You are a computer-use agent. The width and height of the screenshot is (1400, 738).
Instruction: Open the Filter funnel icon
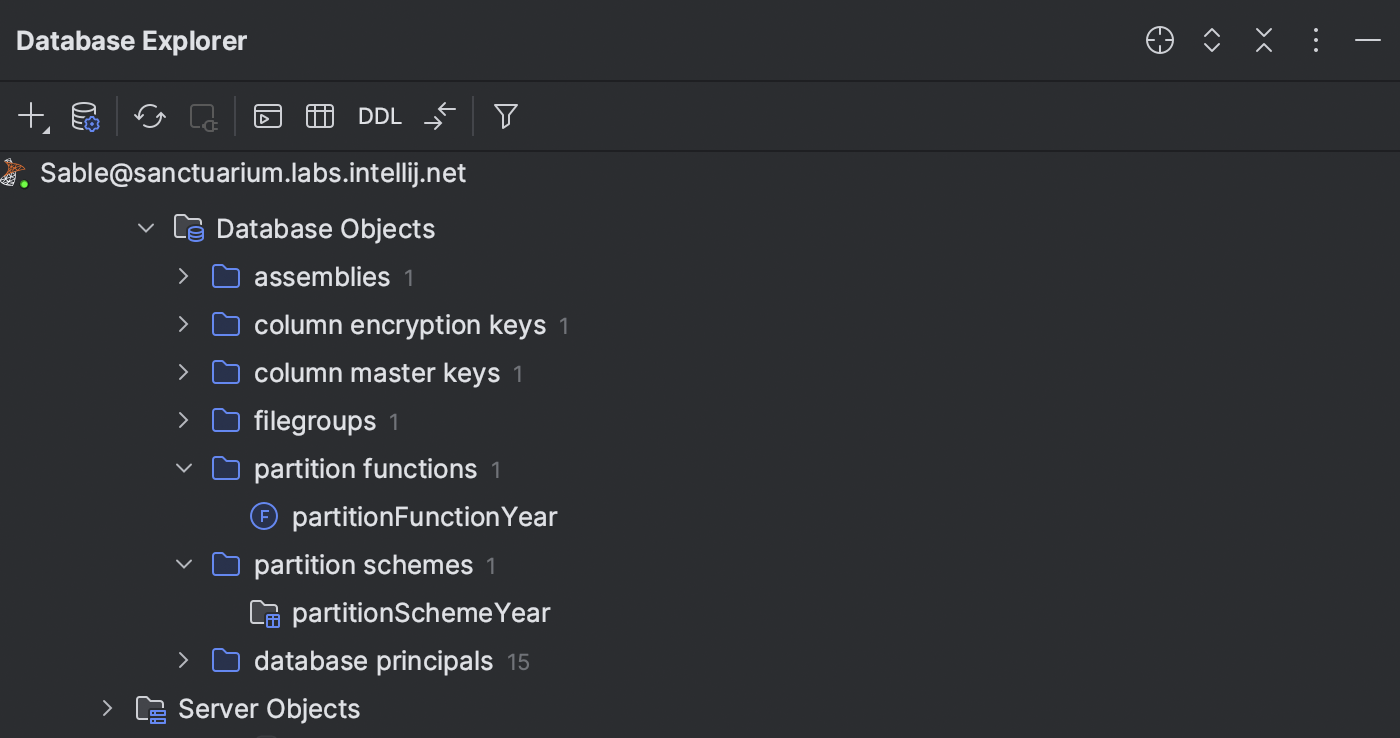pos(505,116)
